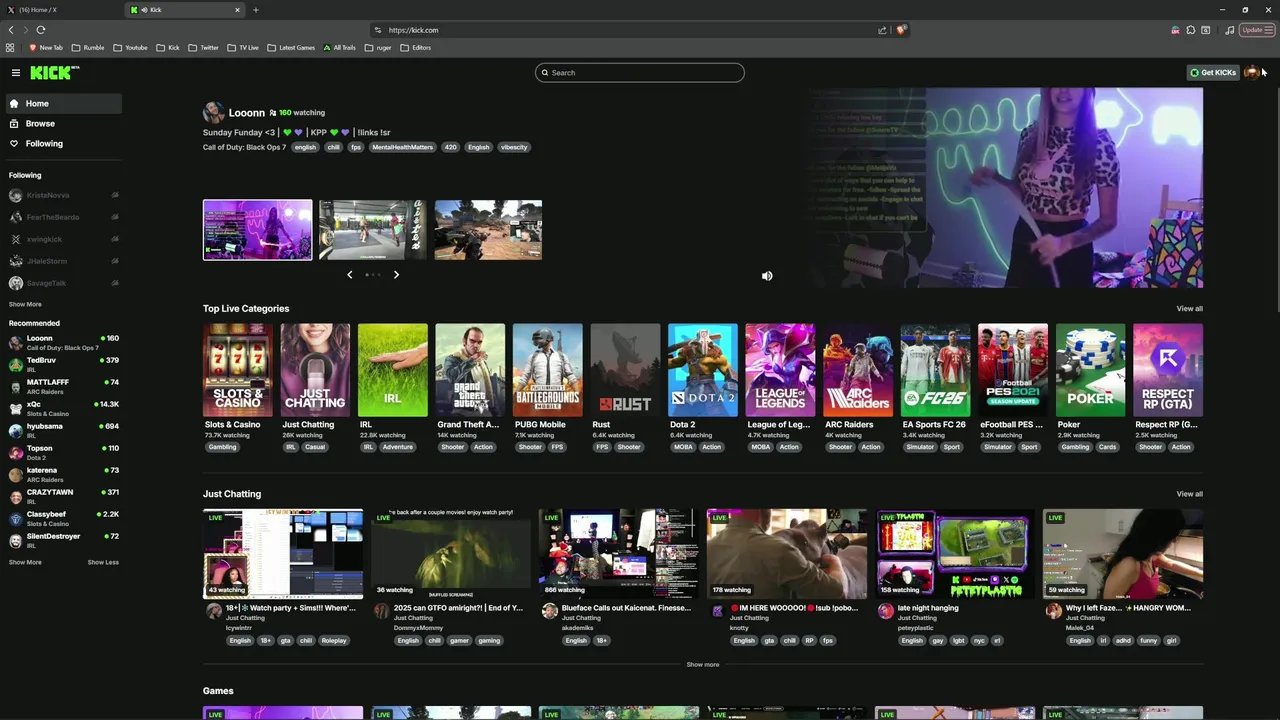Open the Latest Games bookmark folder
Viewport: 1280px width, 720px height.
pos(291,47)
